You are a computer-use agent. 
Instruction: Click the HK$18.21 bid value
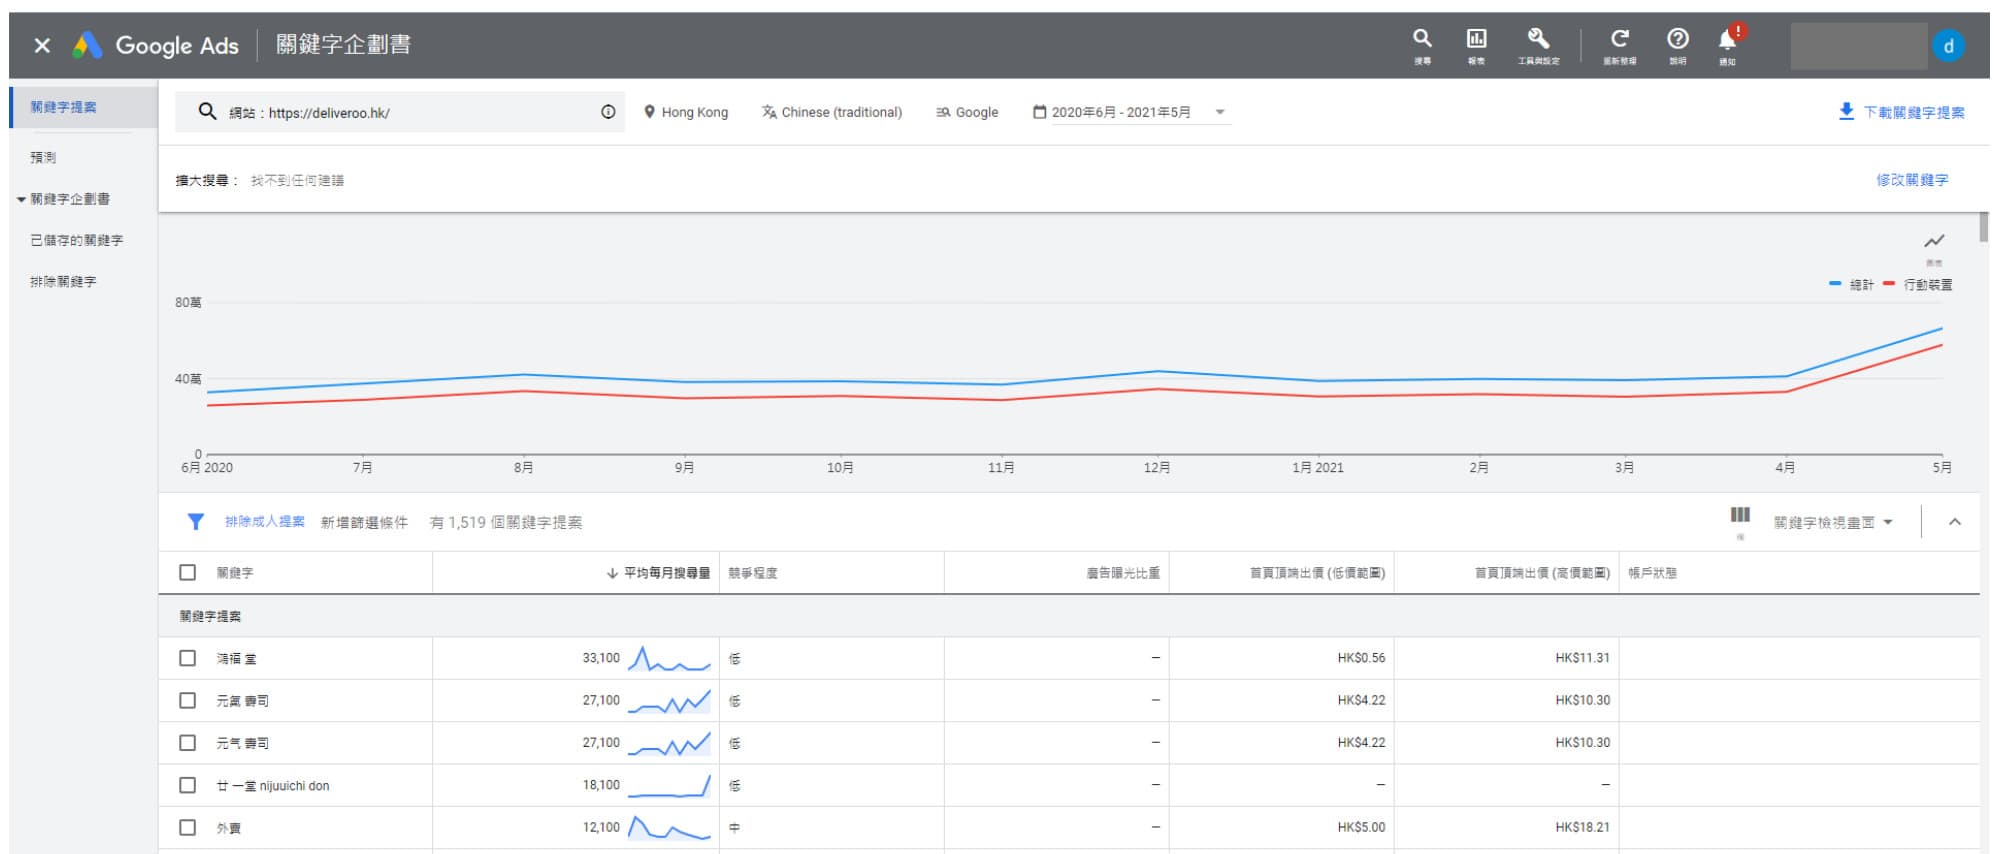pos(1582,828)
